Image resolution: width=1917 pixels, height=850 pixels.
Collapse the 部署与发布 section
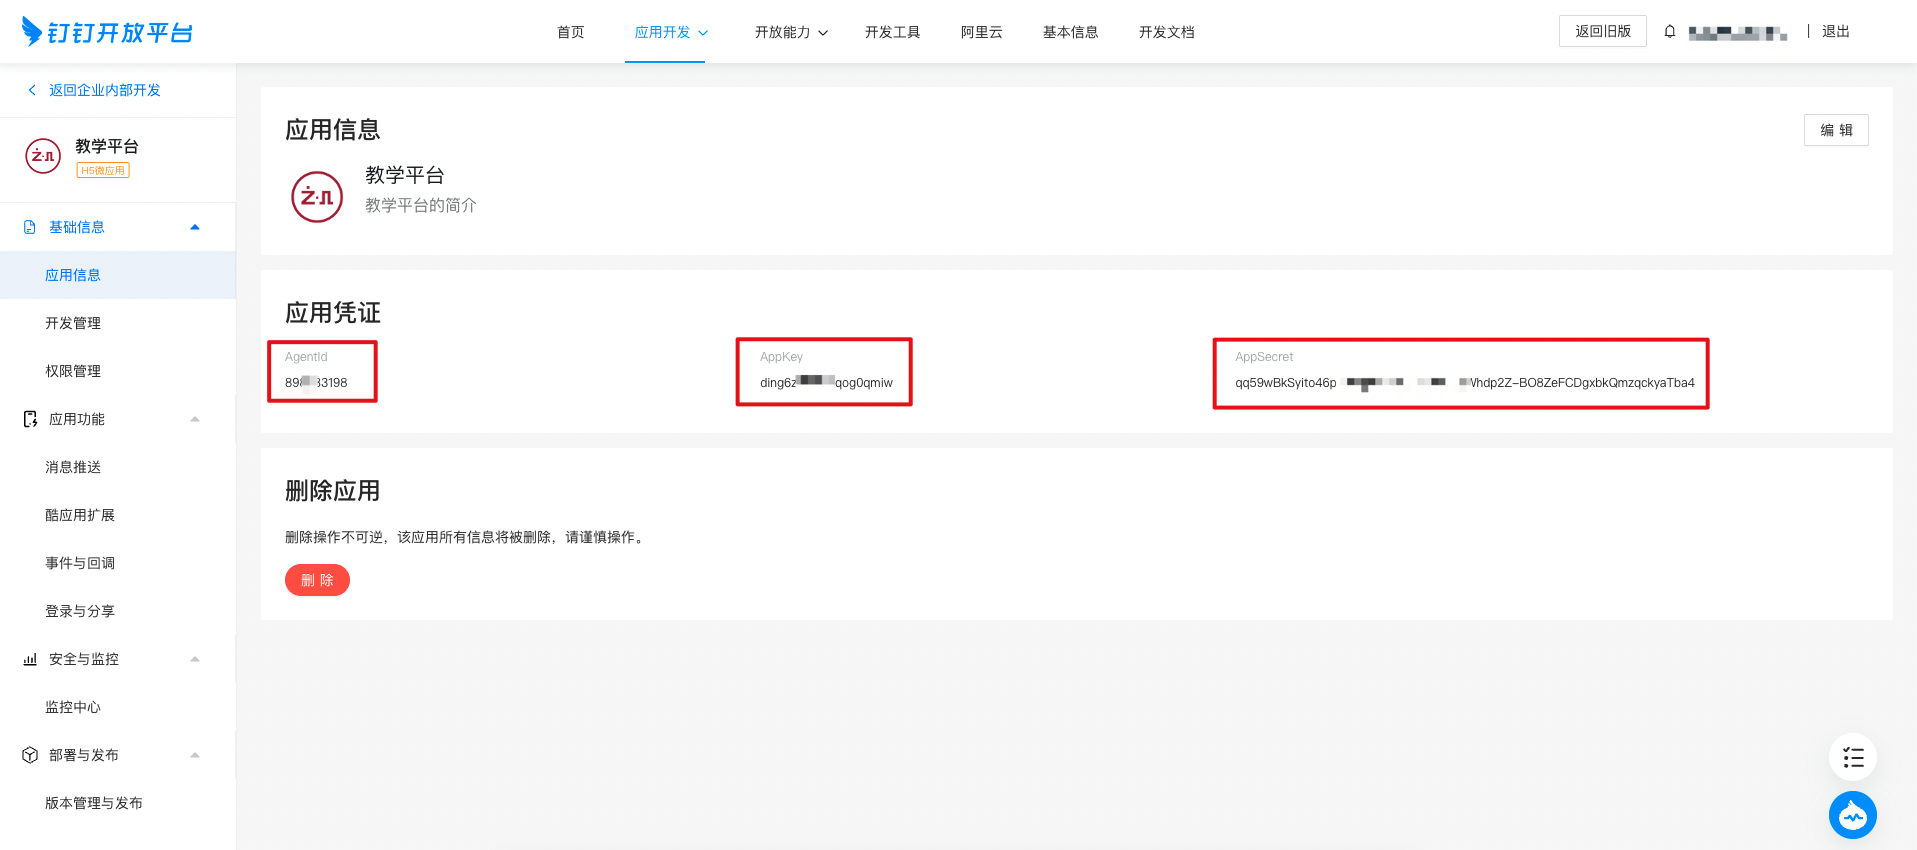195,755
